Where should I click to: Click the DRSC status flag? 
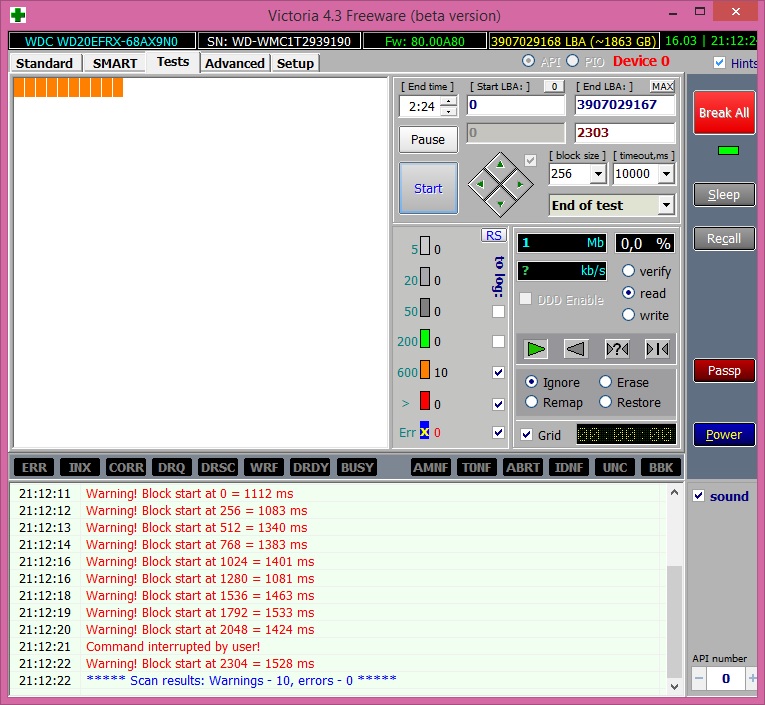pos(218,468)
